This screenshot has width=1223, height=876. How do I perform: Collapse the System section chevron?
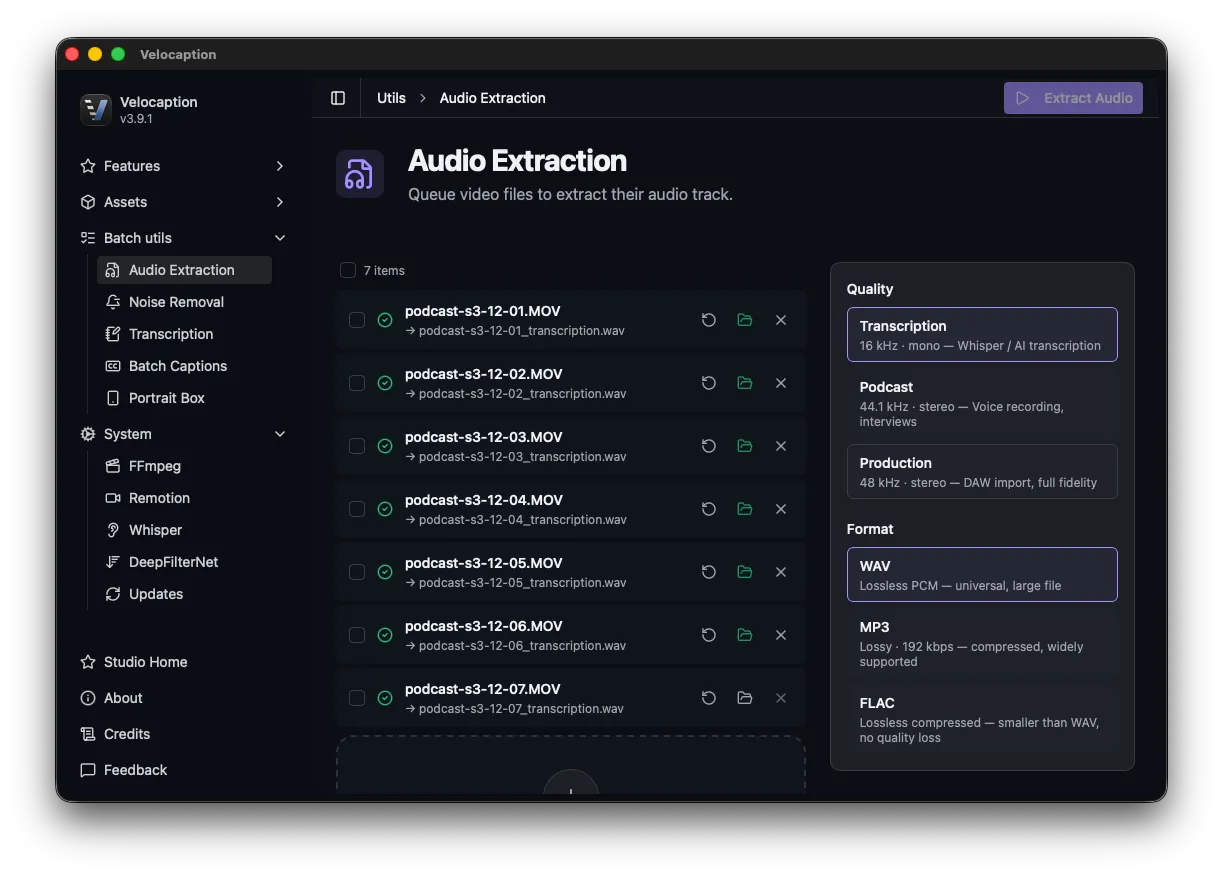coord(280,434)
